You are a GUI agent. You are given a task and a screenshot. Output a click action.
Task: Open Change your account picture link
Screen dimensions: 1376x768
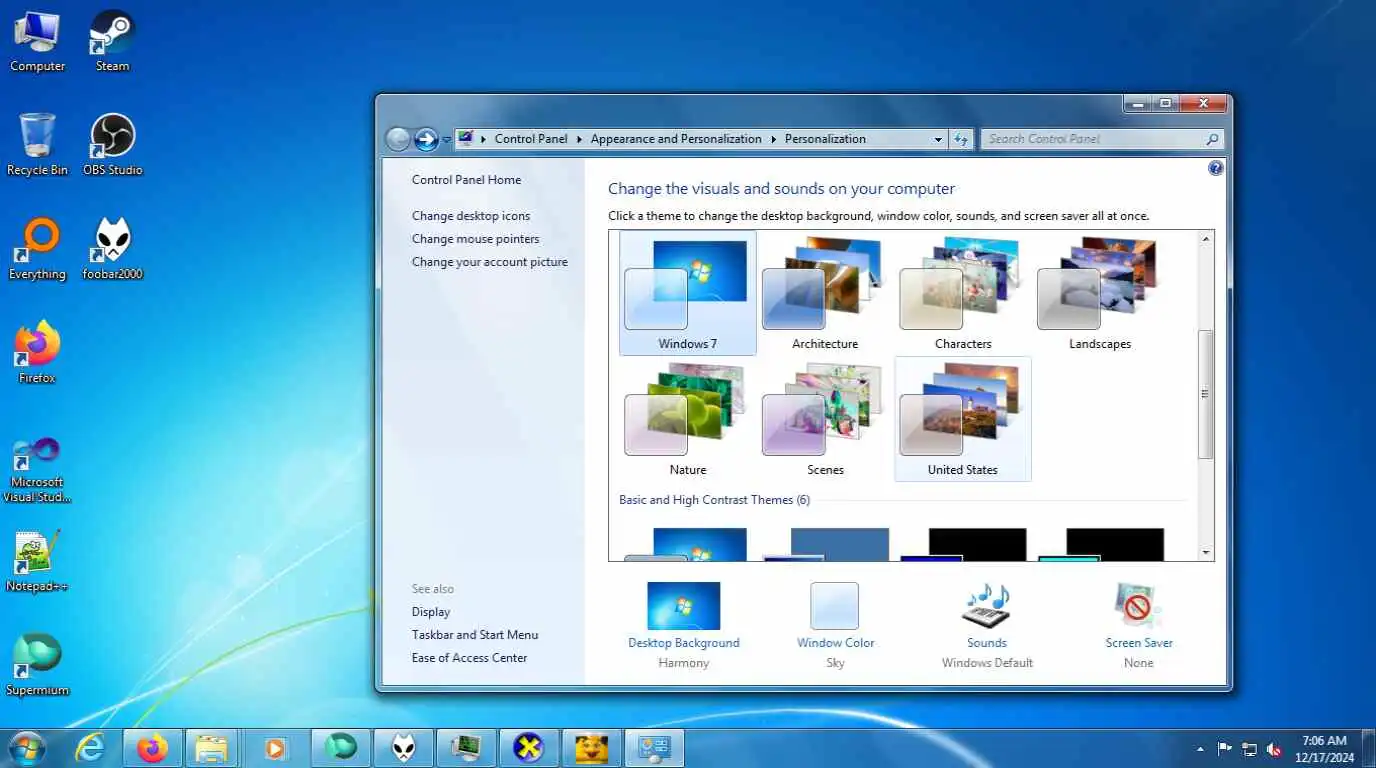pos(489,262)
